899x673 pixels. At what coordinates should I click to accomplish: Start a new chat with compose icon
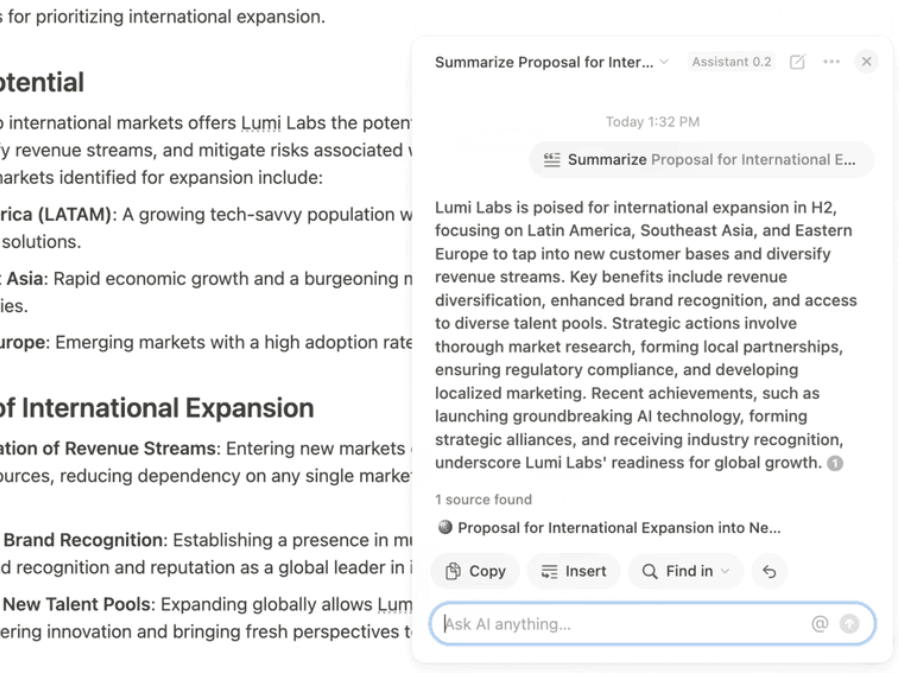797,62
